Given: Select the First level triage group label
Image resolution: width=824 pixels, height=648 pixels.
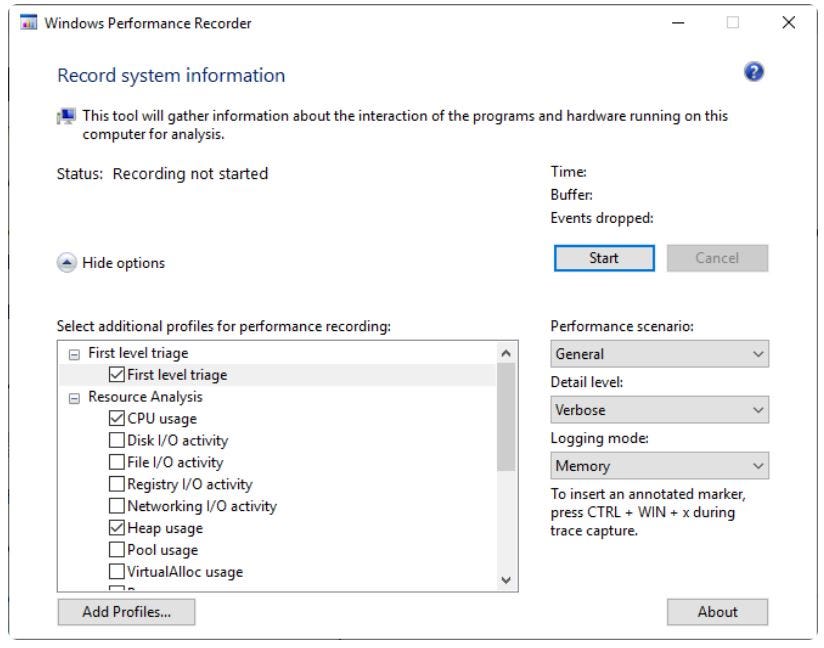Looking at the screenshot, I should click(138, 353).
